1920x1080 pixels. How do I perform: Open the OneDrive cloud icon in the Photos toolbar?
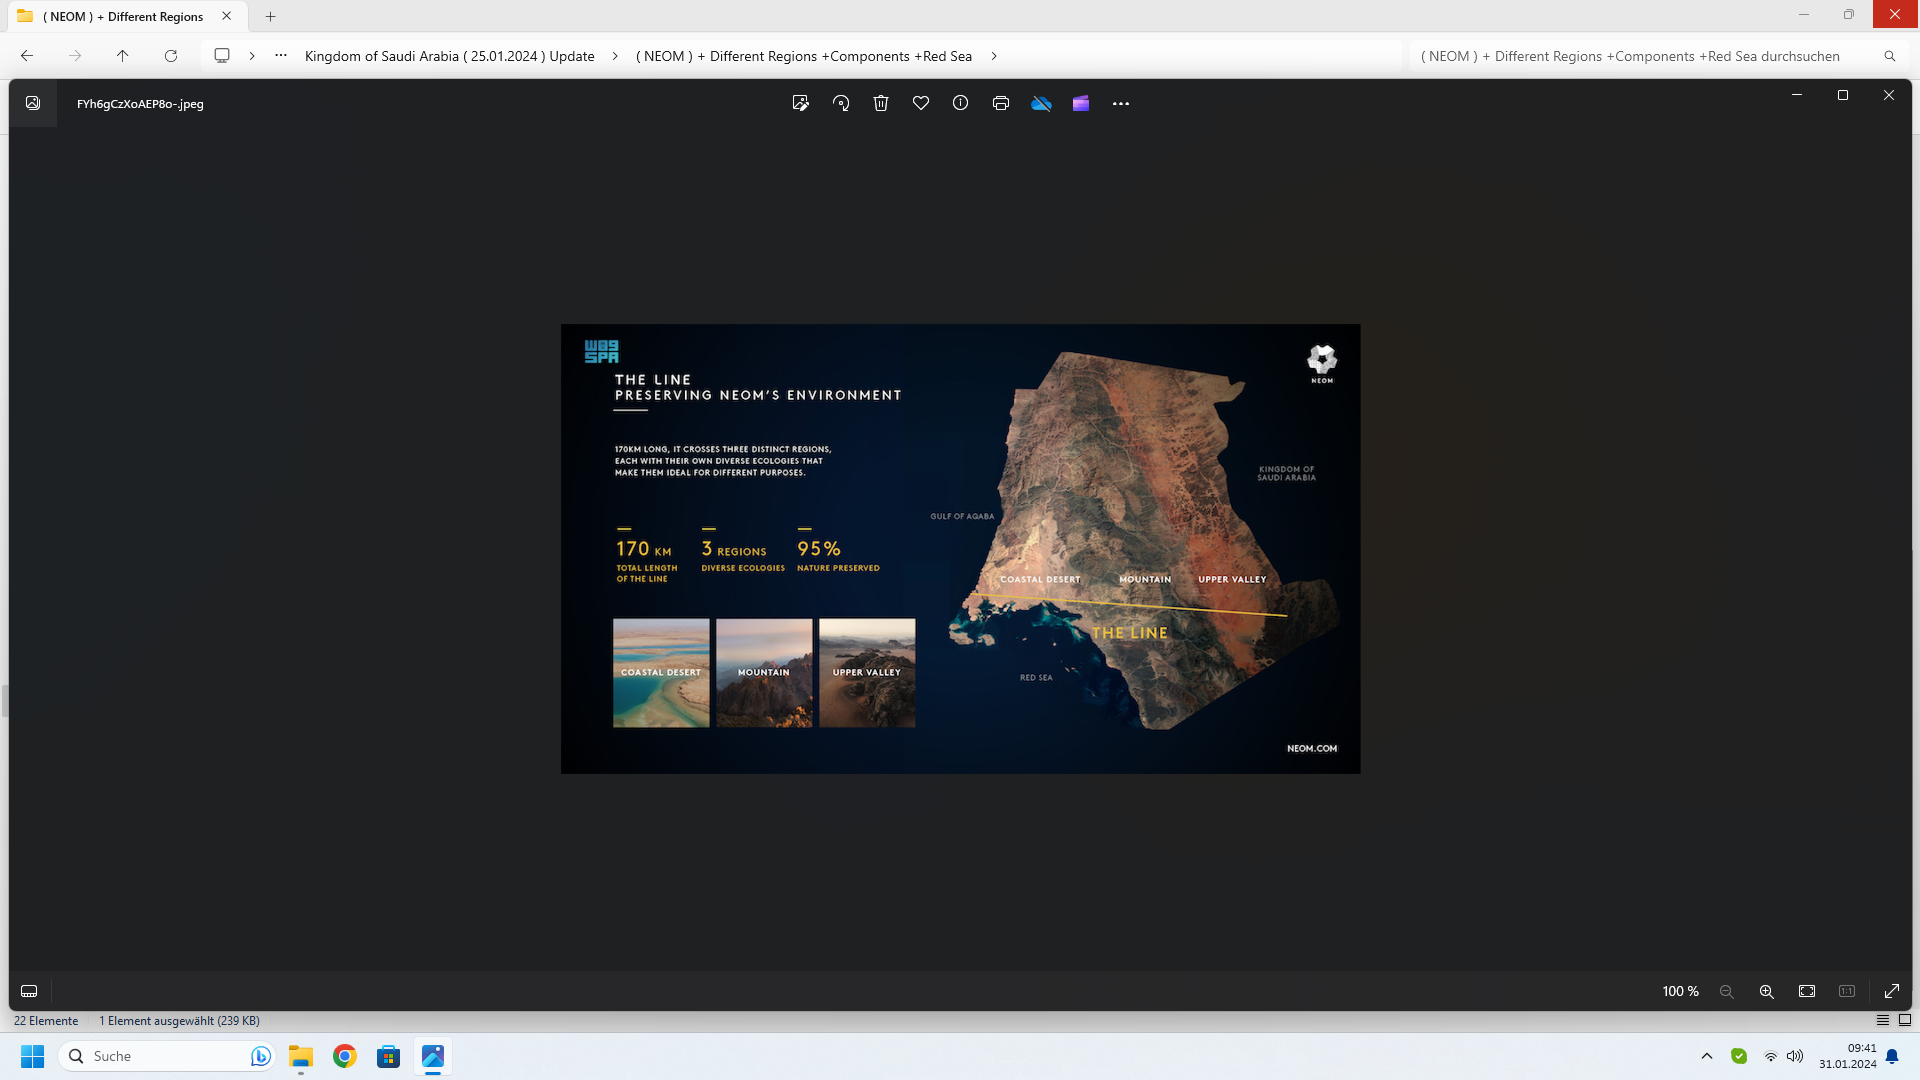tap(1041, 103)
